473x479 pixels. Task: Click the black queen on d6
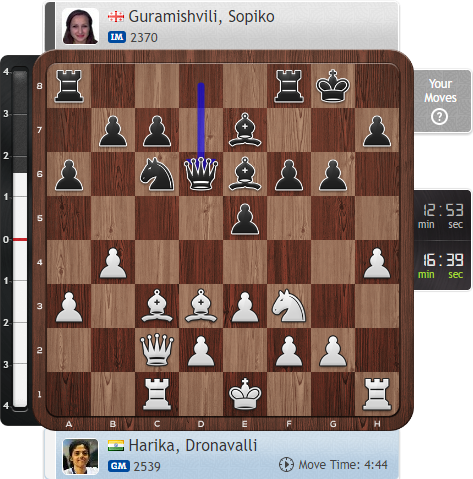[x=201, y=174]
